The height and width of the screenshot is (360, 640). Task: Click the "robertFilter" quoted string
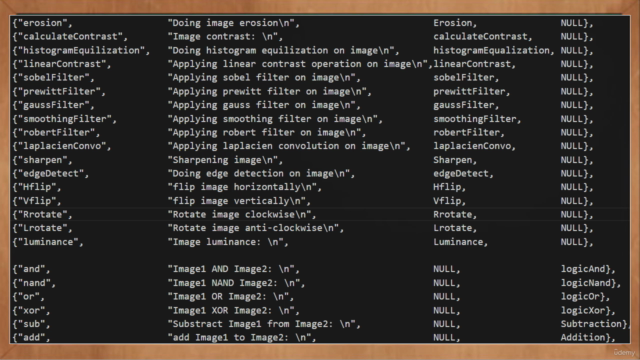tap(56, 132)
